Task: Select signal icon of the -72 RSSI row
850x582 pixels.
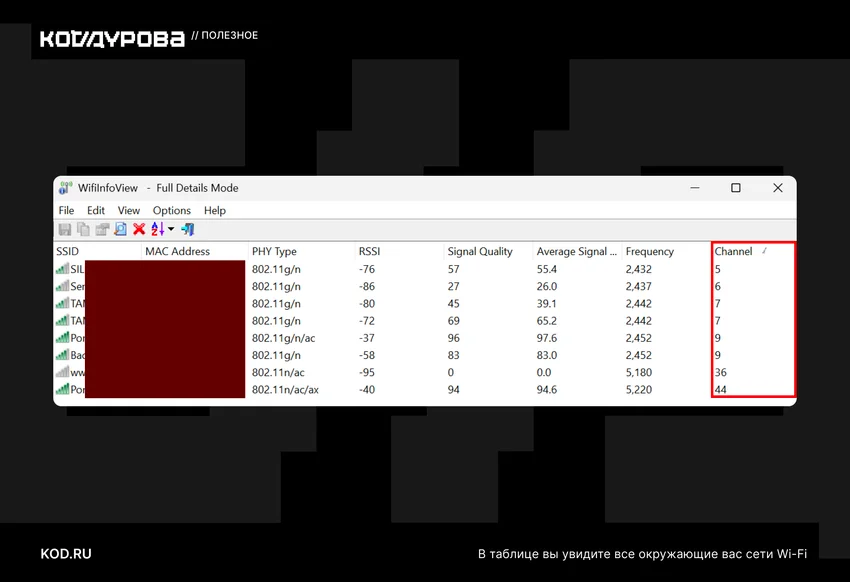Action: point(62,321)
